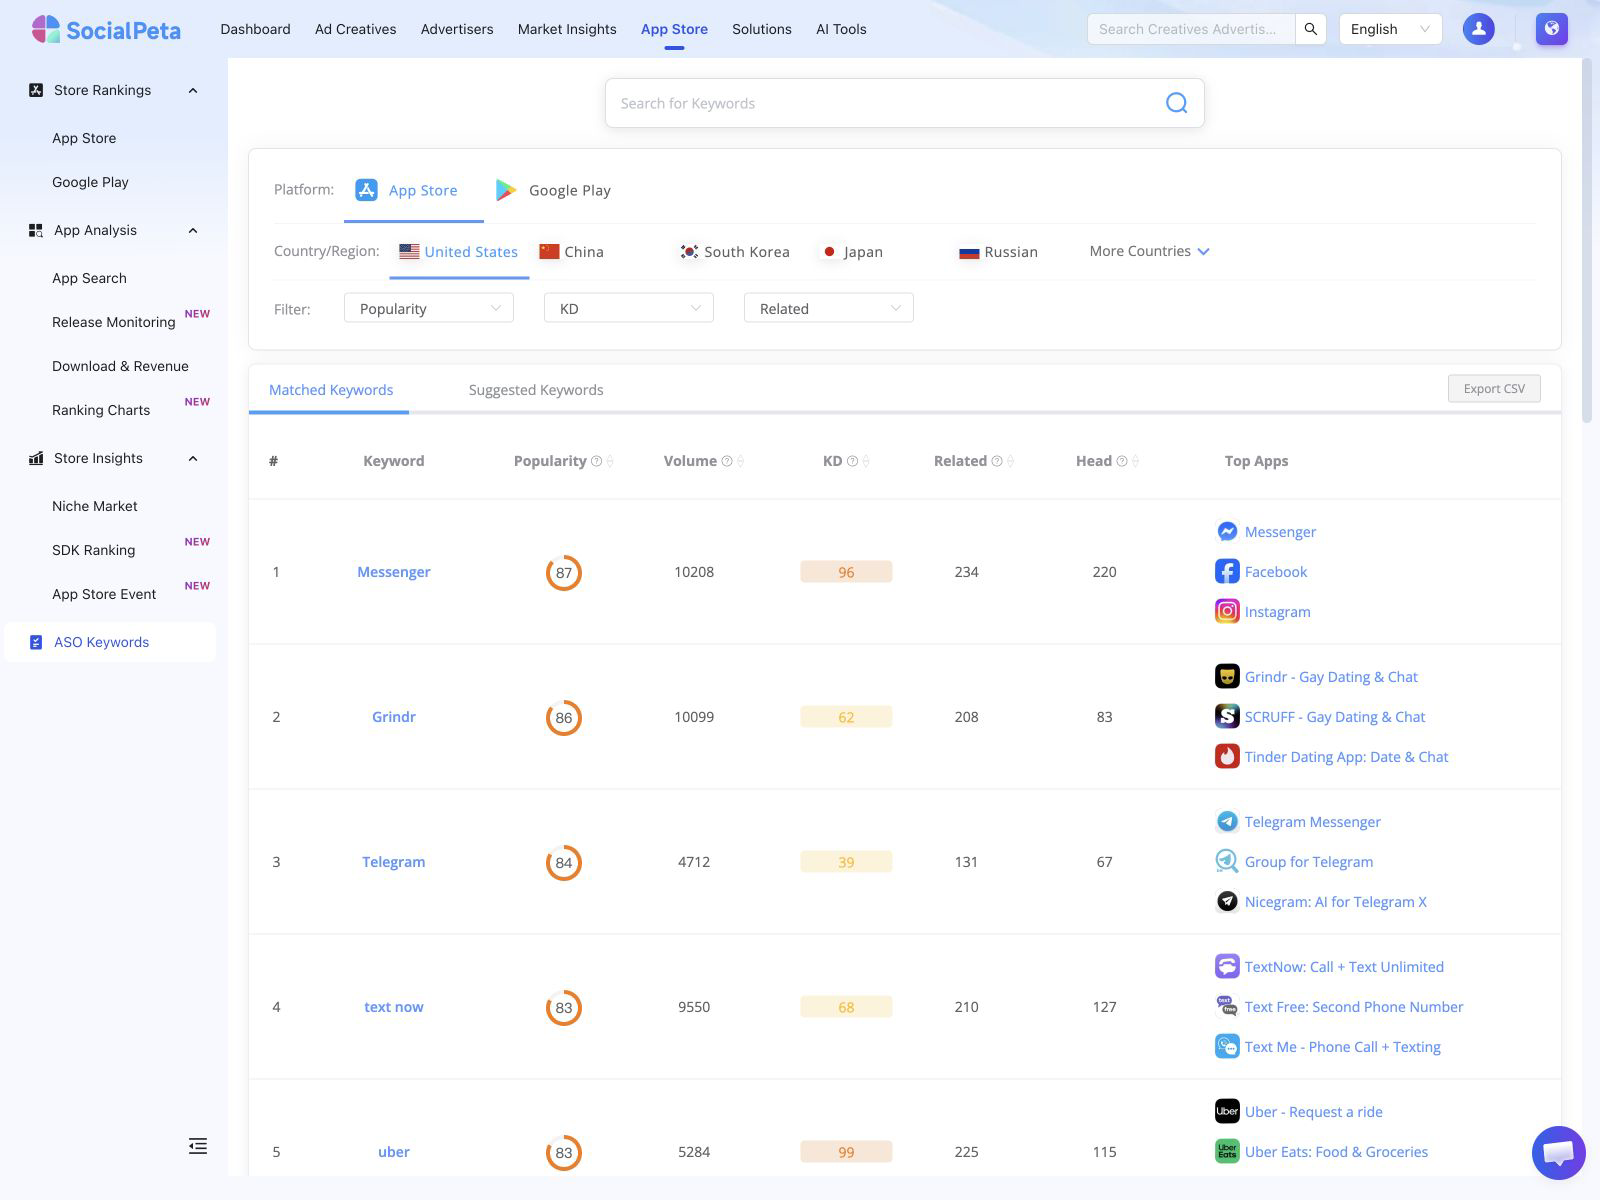
Task: Click the Uber Eats app icon
Action: point(1227,1152)
